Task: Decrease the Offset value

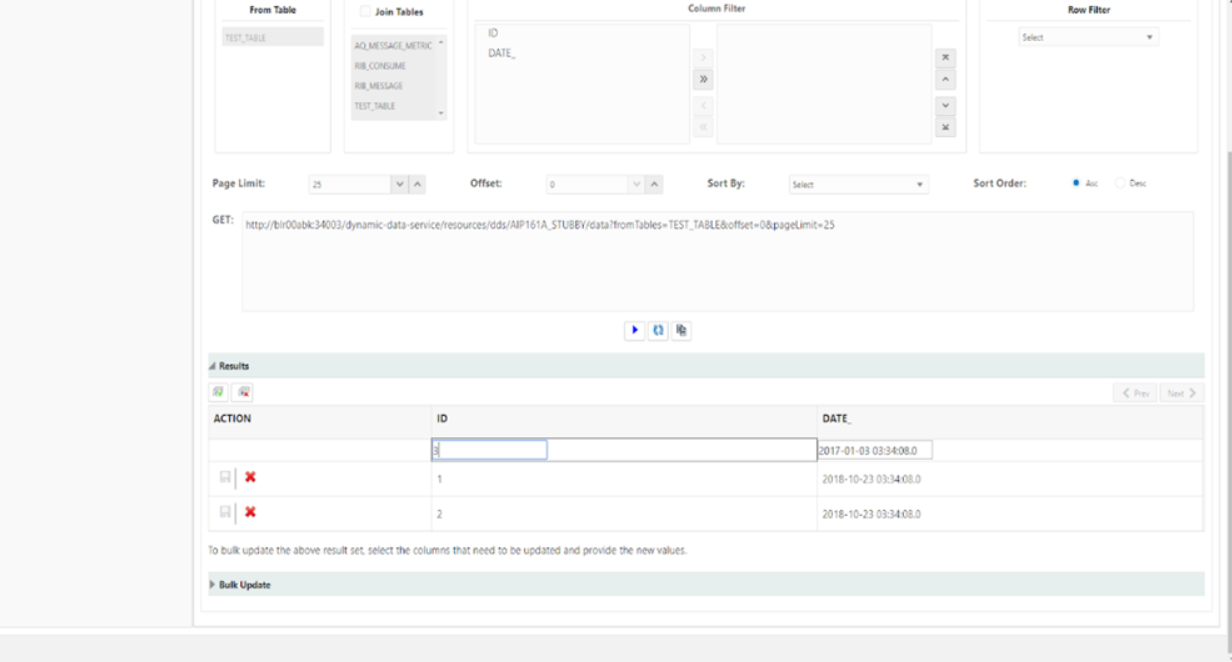Action: [636, 184]
